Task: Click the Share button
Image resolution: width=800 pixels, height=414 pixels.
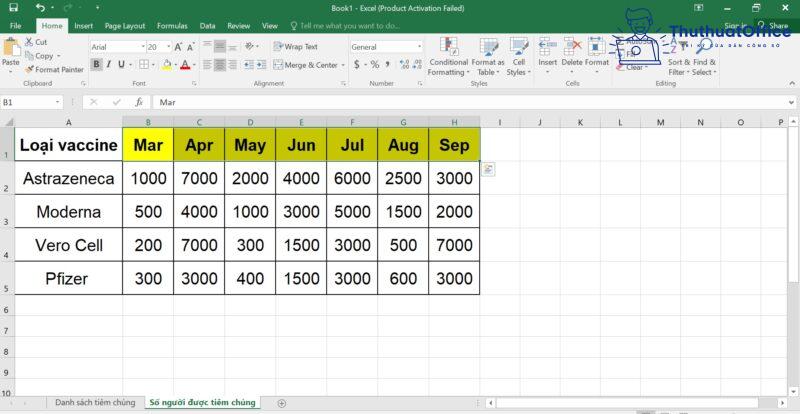Action: [773, 26]
